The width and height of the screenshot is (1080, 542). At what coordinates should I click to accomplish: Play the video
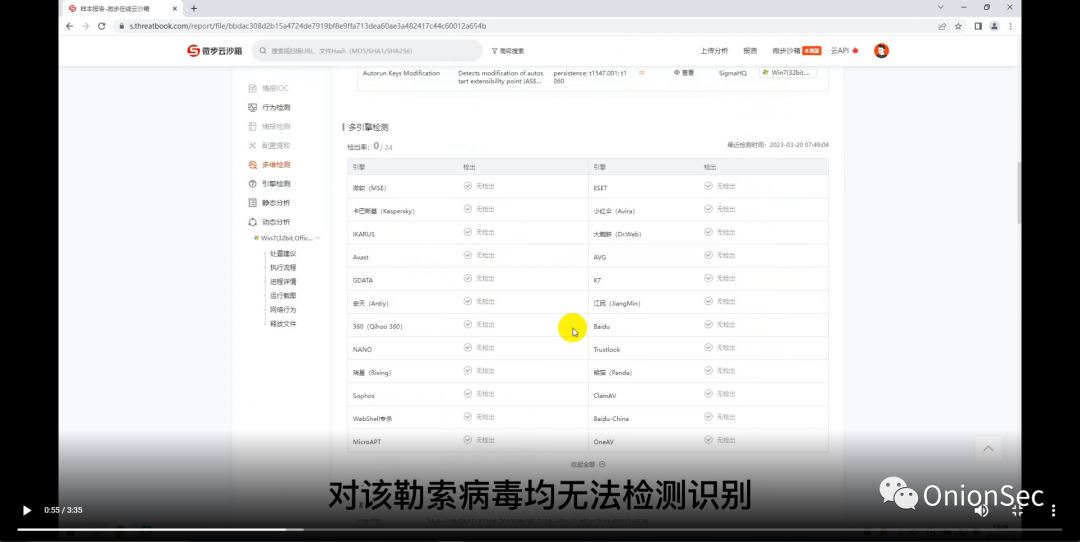tap(27, 510)
